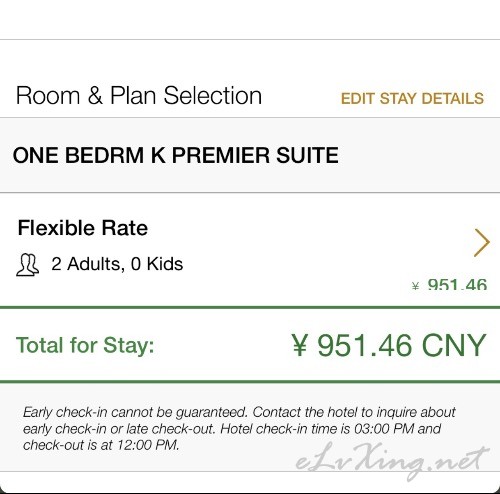Tap the 2 Adults, 0 Kids text
Screen dimensions: 500x494
[x=117, y=264]
